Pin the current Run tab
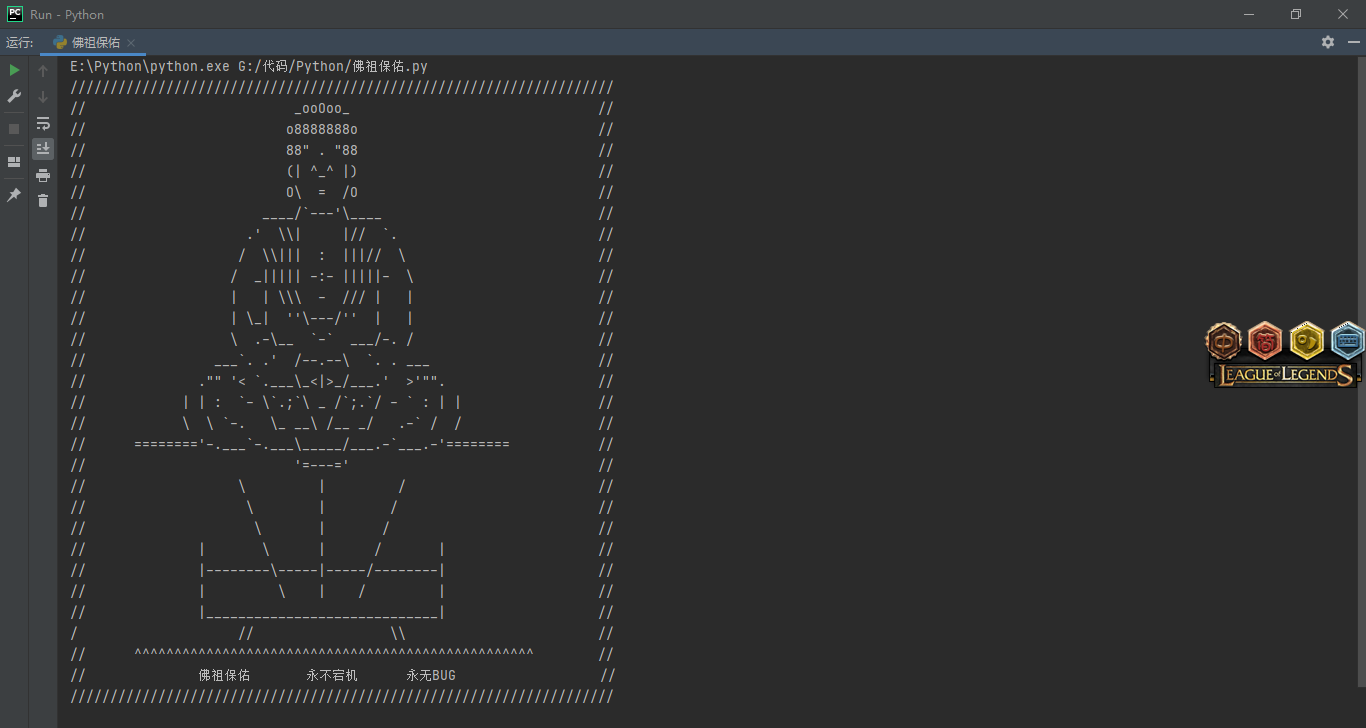 (14, 195)
